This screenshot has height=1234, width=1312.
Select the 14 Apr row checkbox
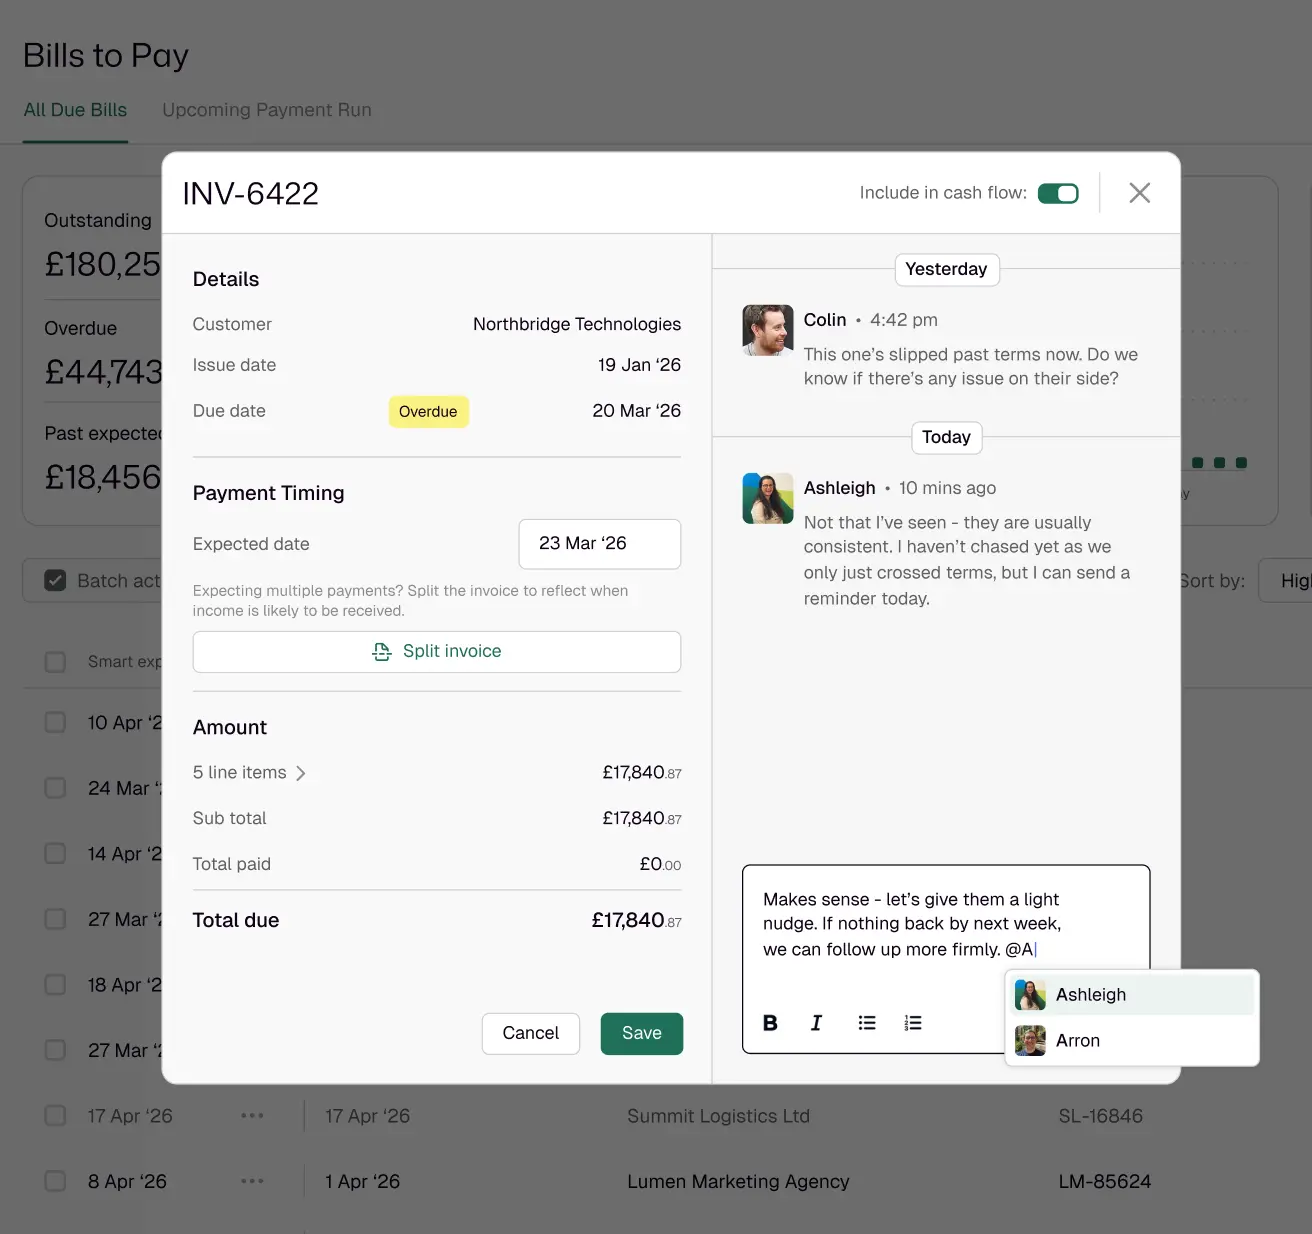(56, 853)
